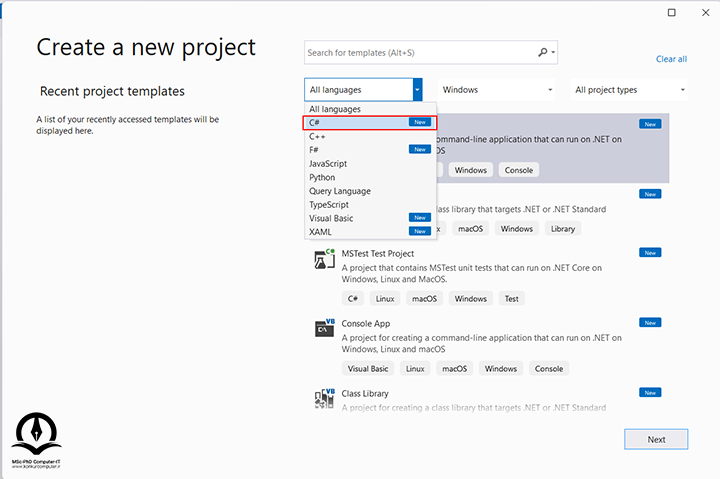
Task: Choose C++ from the language list
Action: coord(370,136)
